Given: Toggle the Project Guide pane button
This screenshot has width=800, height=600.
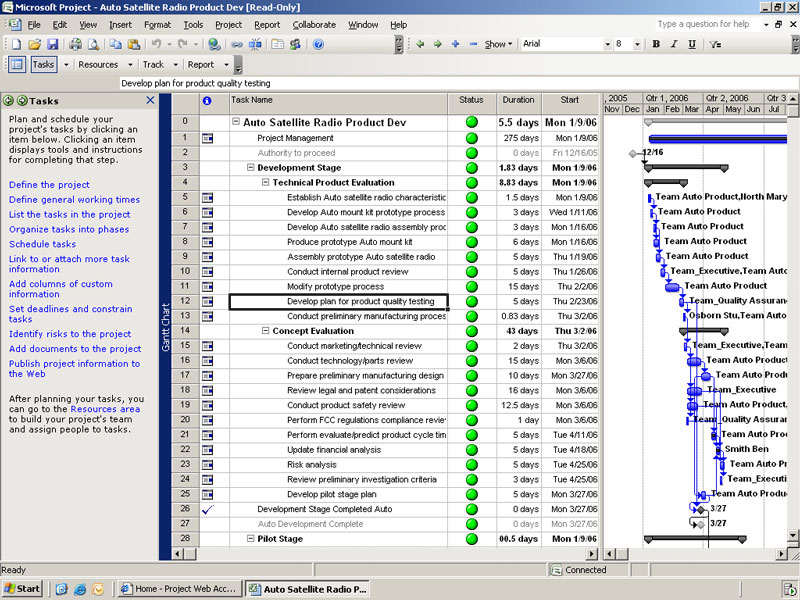Looking at the screenshot, I should (x=16, y=64).
